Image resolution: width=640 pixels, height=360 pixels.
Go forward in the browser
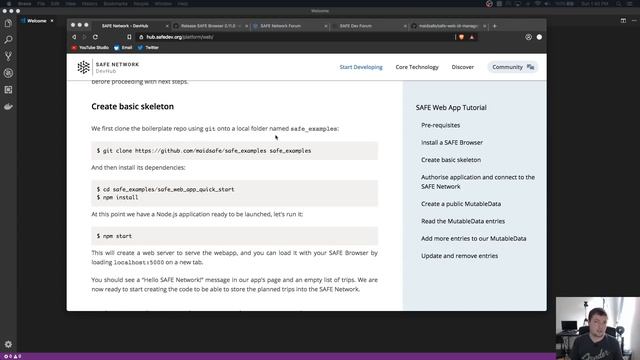point(84,37)
